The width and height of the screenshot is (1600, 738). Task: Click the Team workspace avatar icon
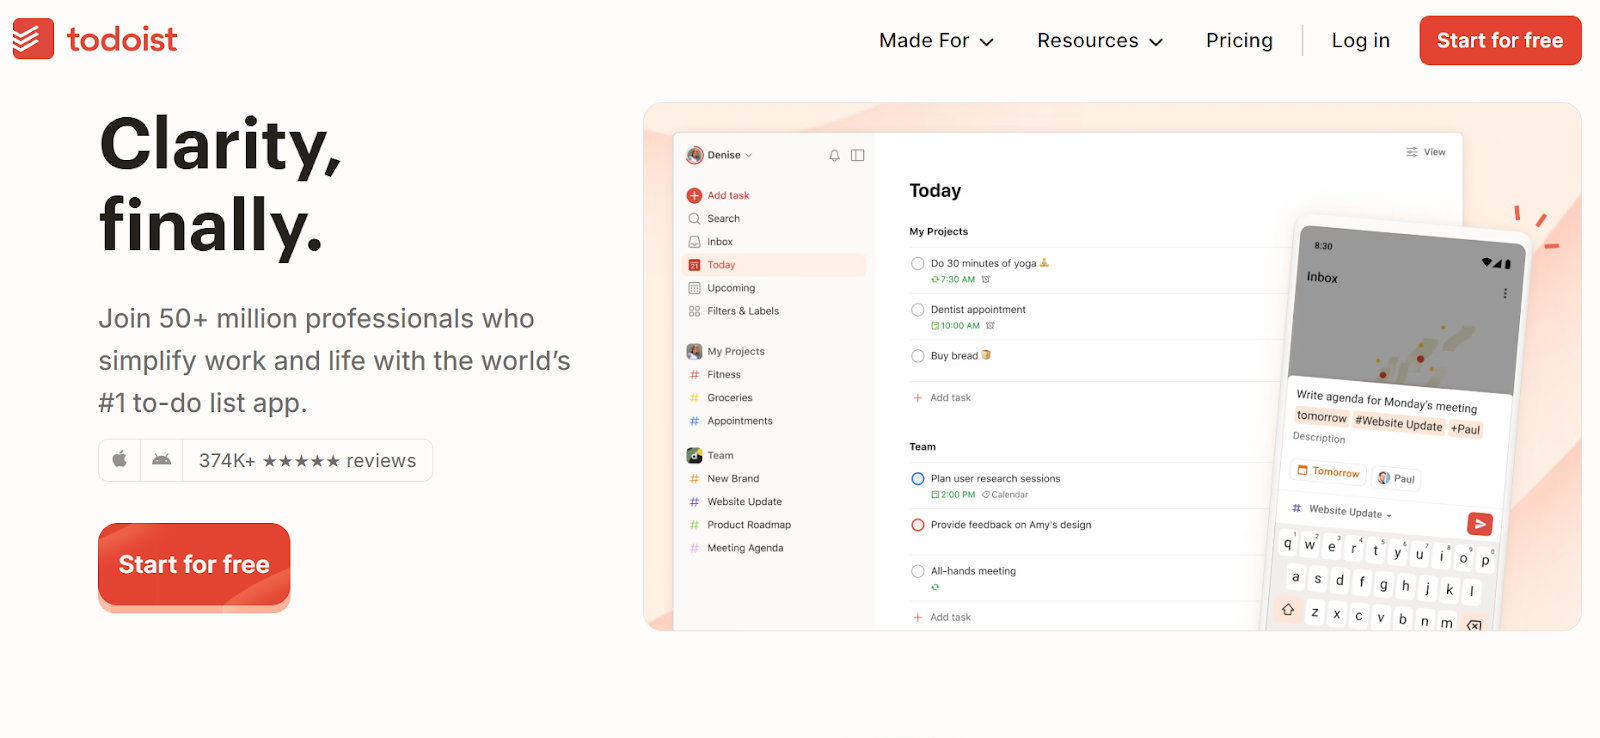[x=694, y=455]
